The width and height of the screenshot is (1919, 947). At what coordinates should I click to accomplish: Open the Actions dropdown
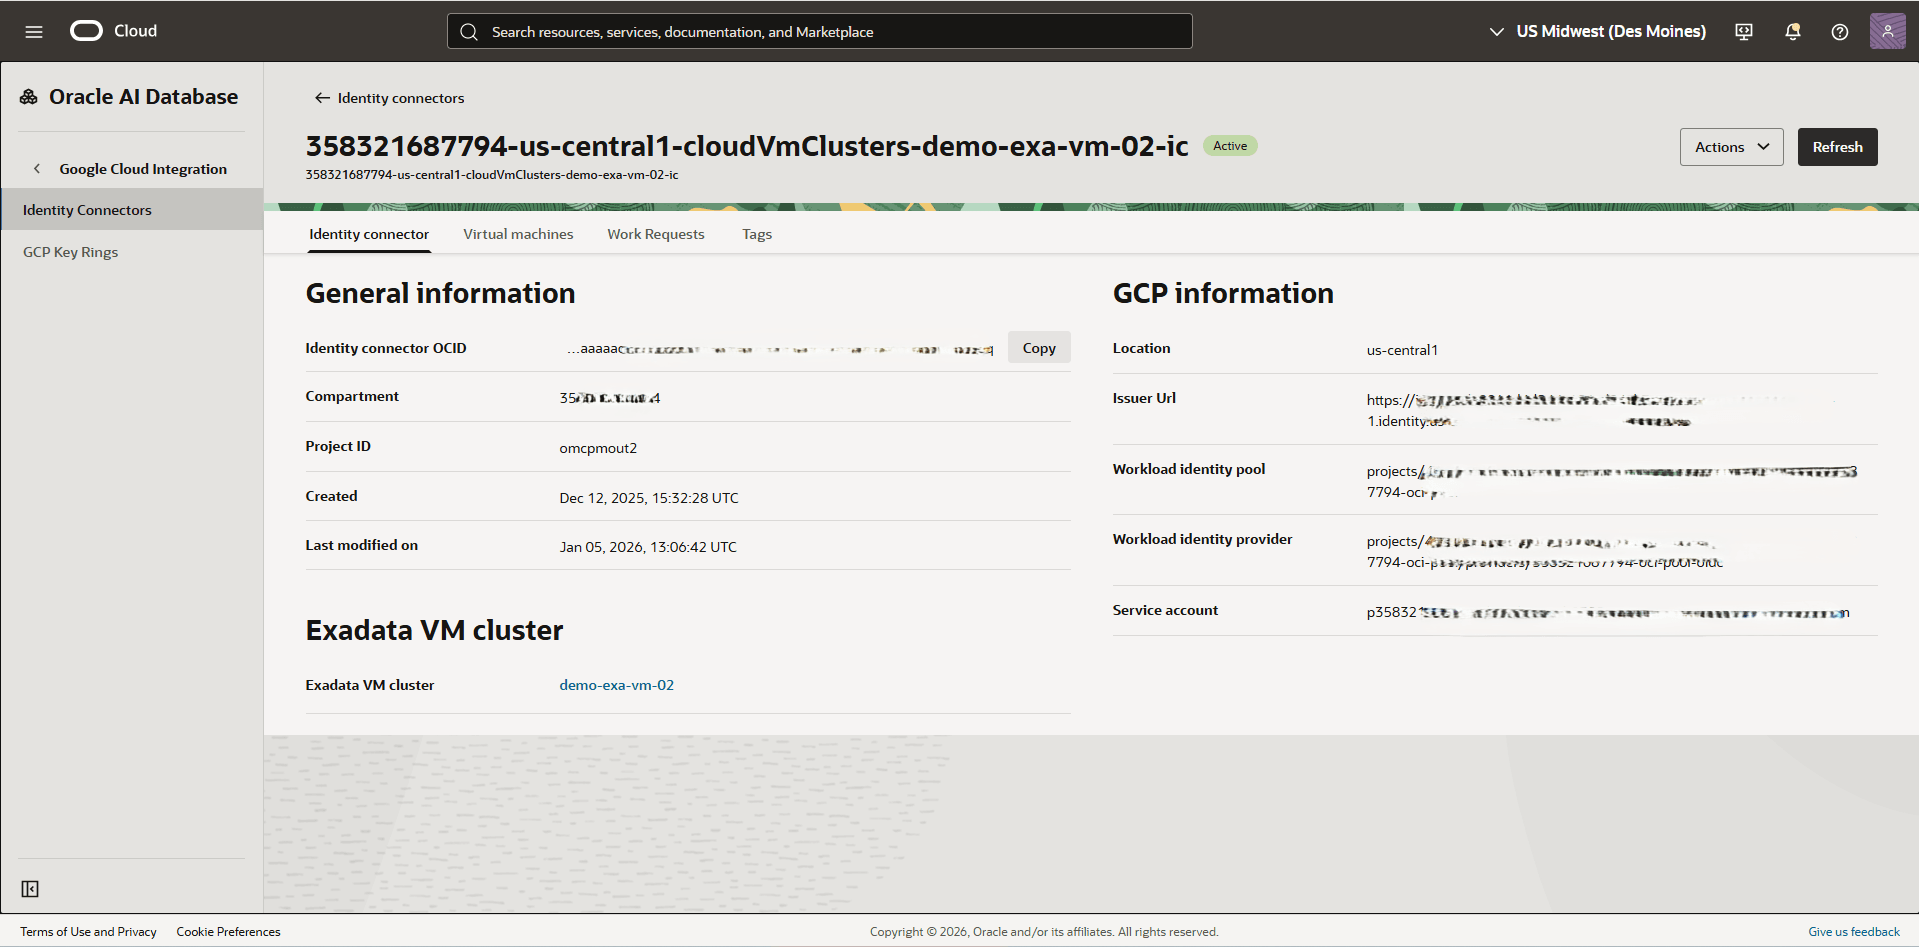pyautogui.click(x=1731, y=146)
